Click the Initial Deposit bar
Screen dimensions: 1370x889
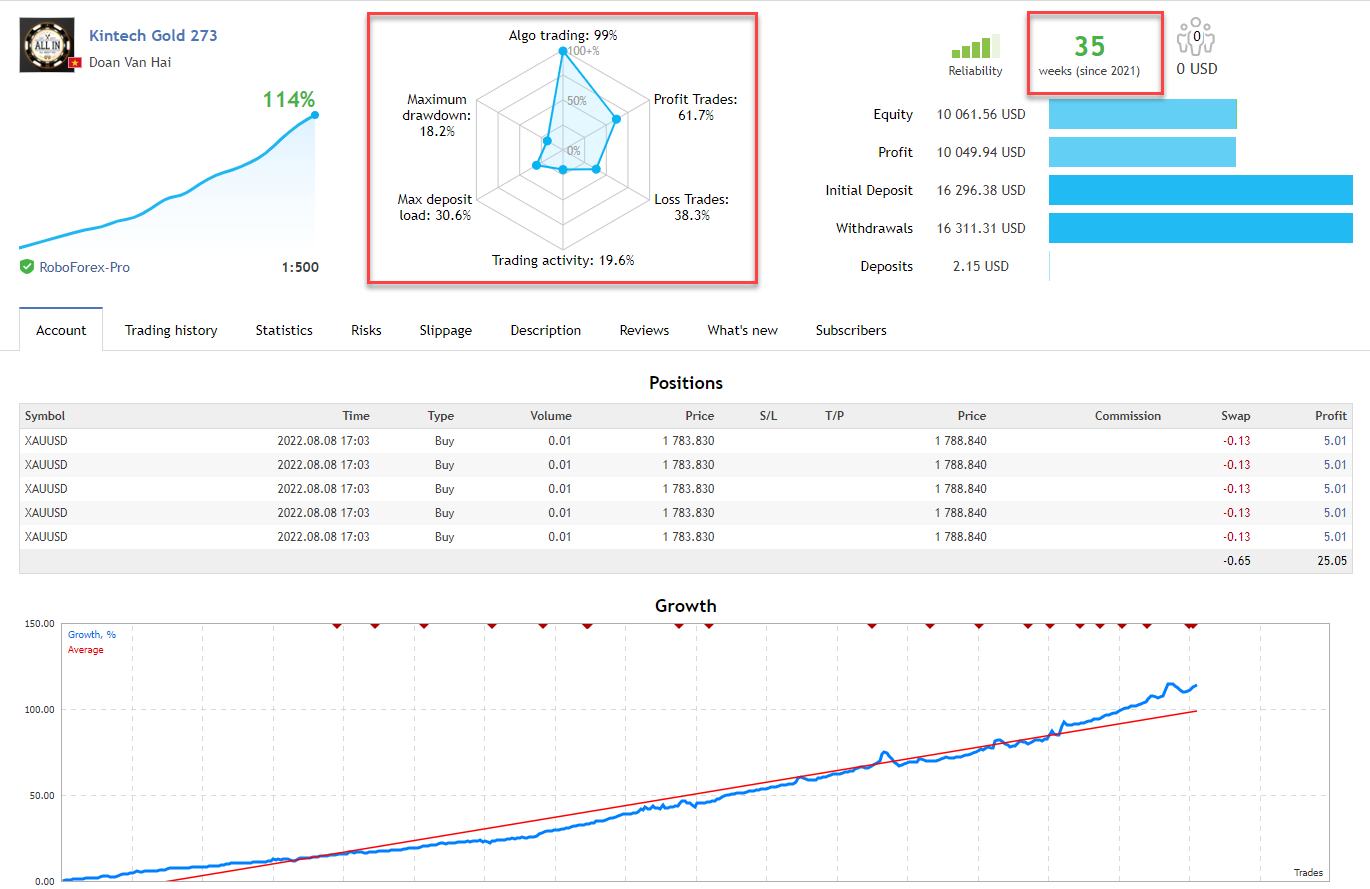click(x=1200, y=190)
